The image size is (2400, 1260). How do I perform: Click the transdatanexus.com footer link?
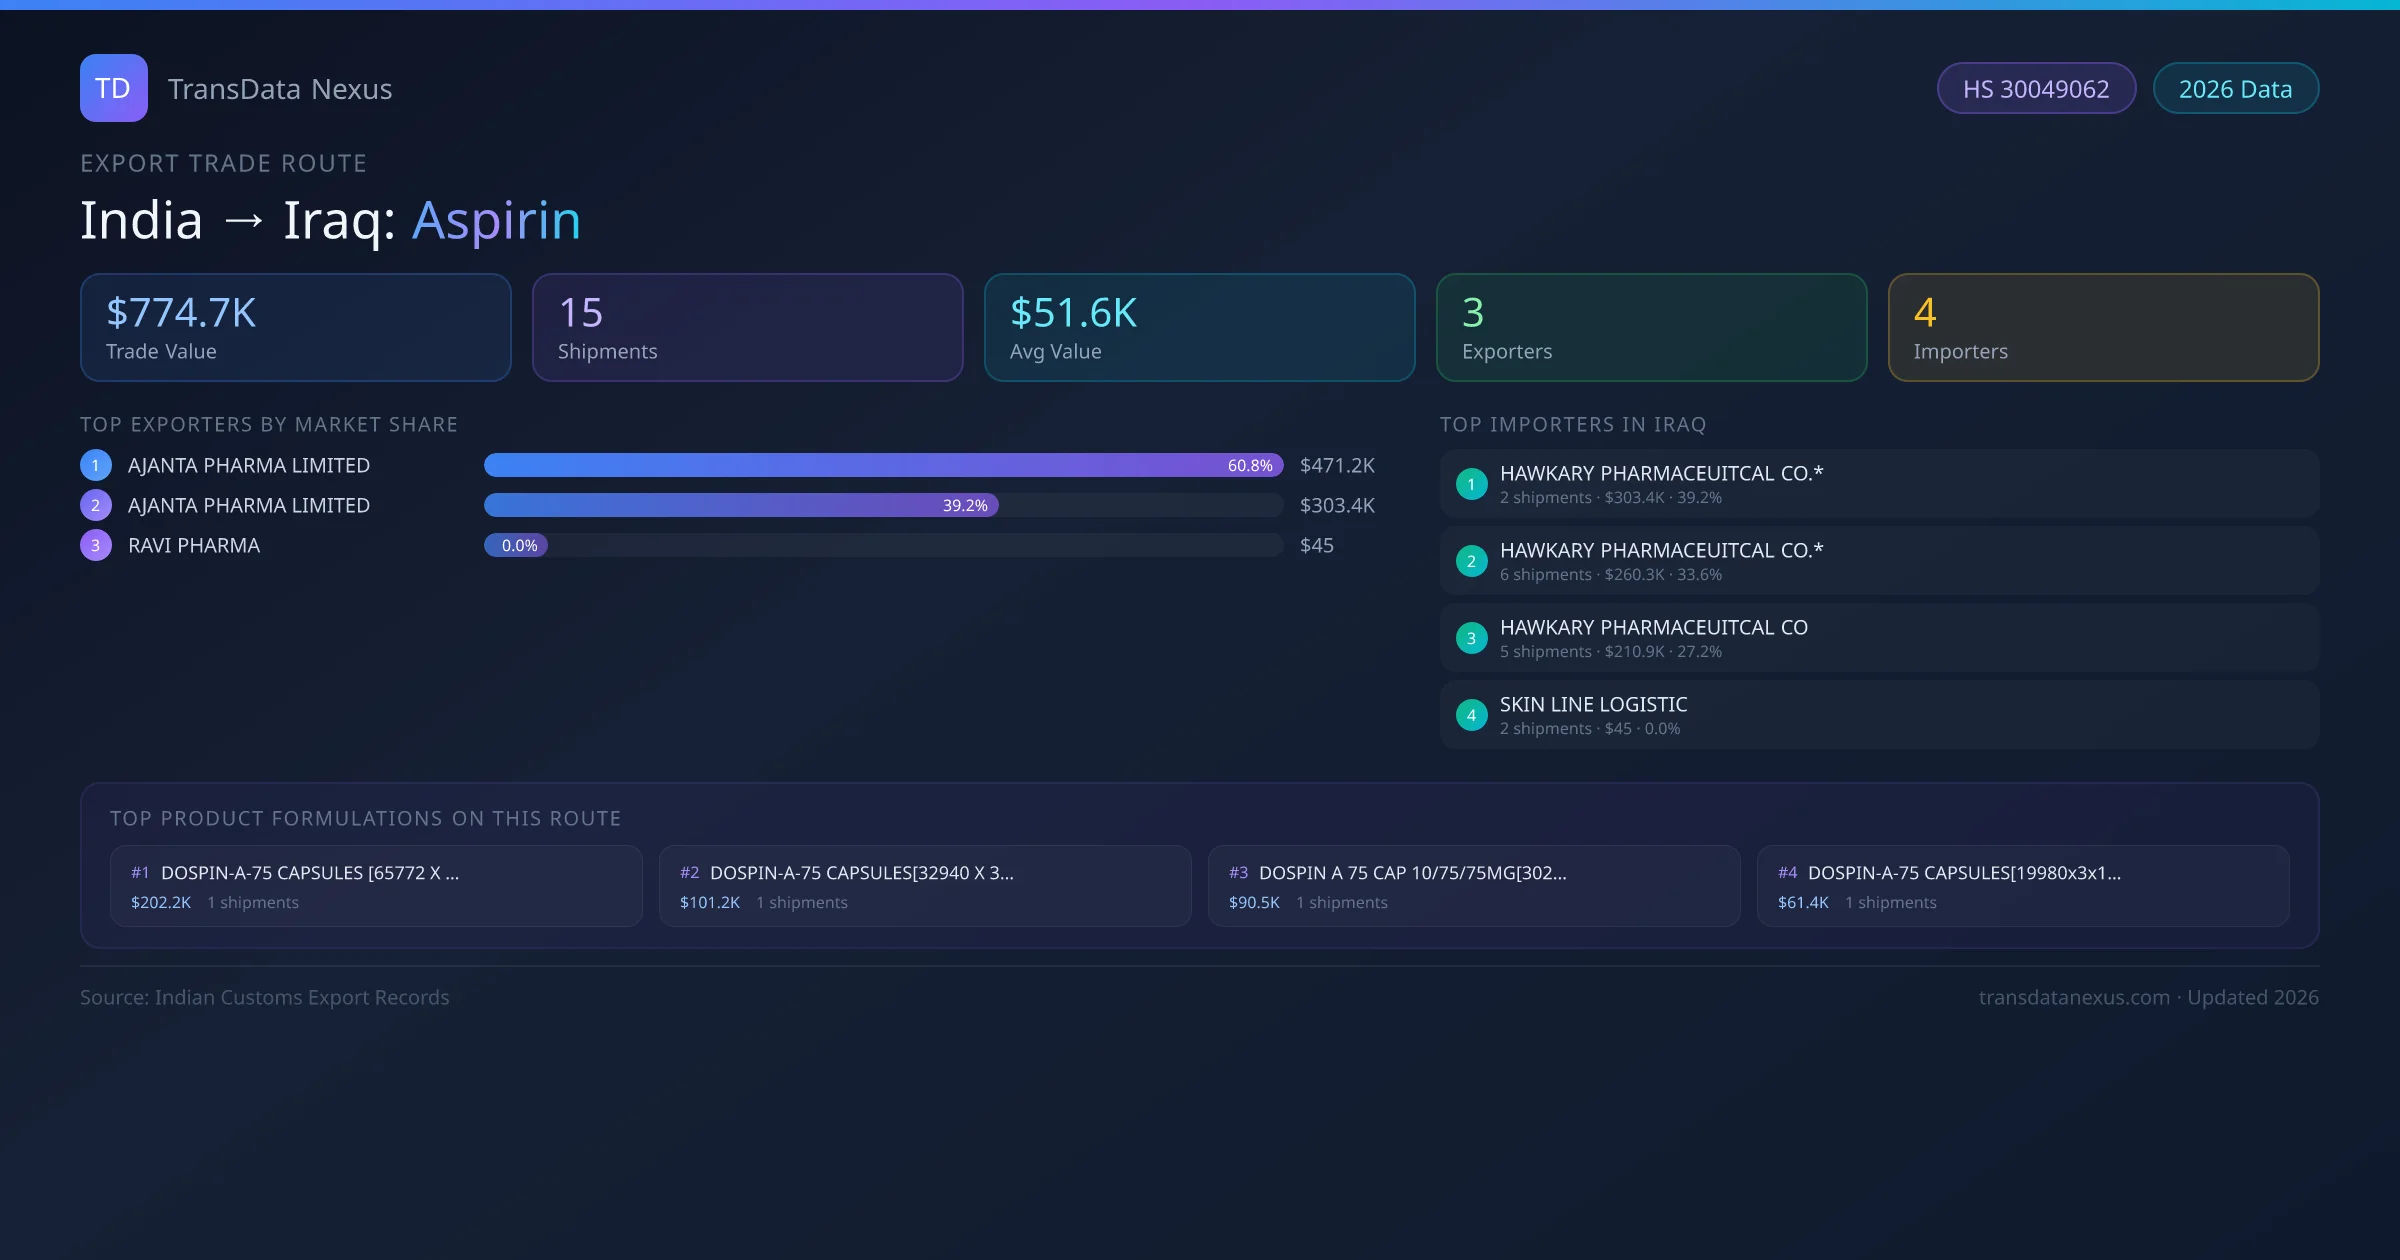[2073, 997]
